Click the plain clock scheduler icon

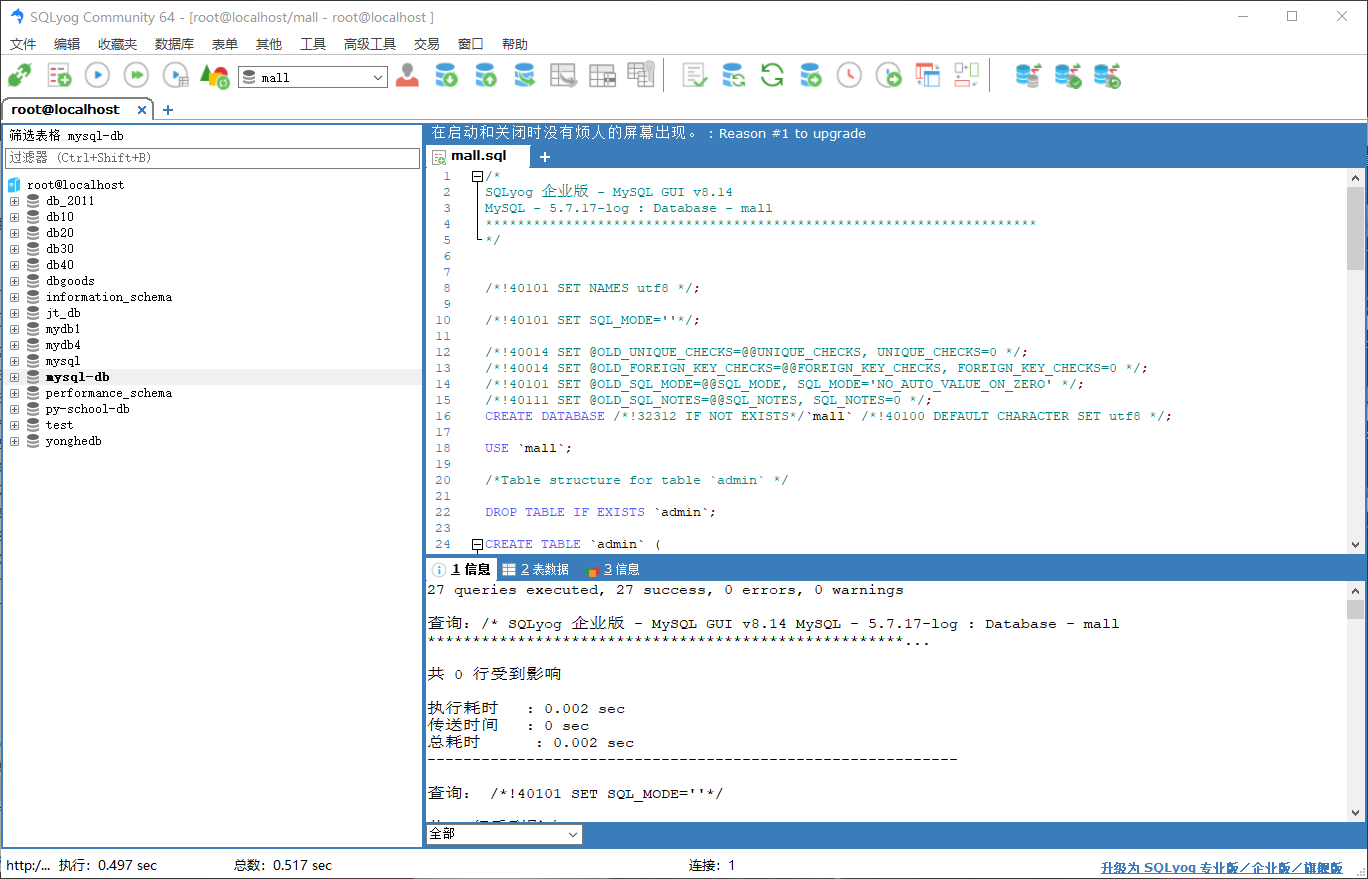[x=849, y=75]
